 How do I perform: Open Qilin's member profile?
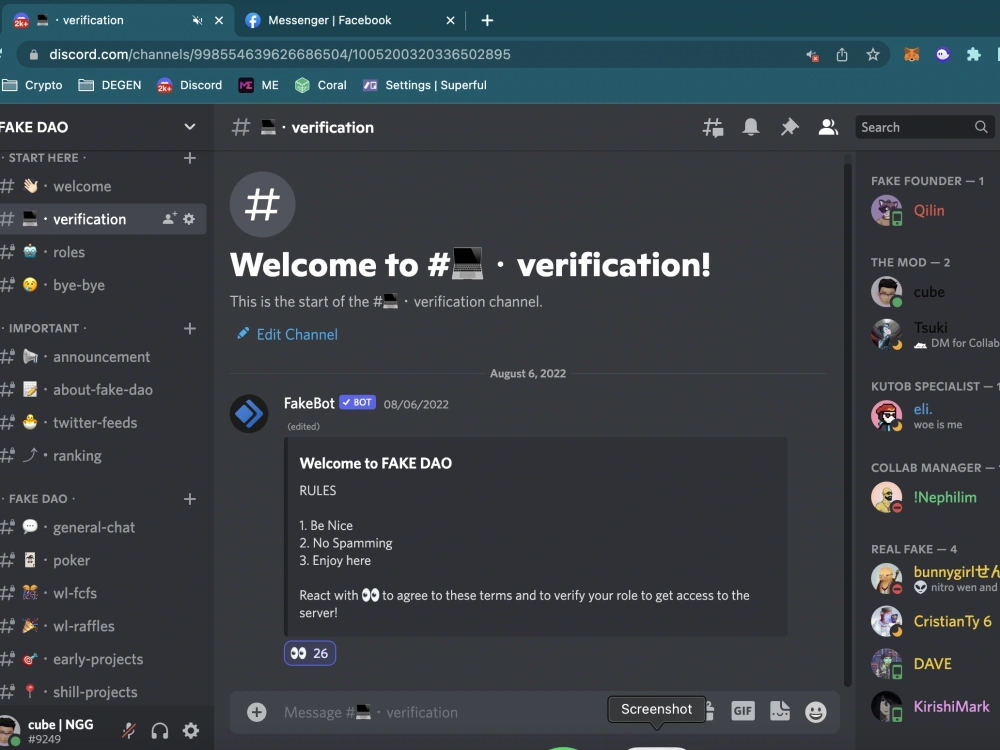tap(929, 210)
